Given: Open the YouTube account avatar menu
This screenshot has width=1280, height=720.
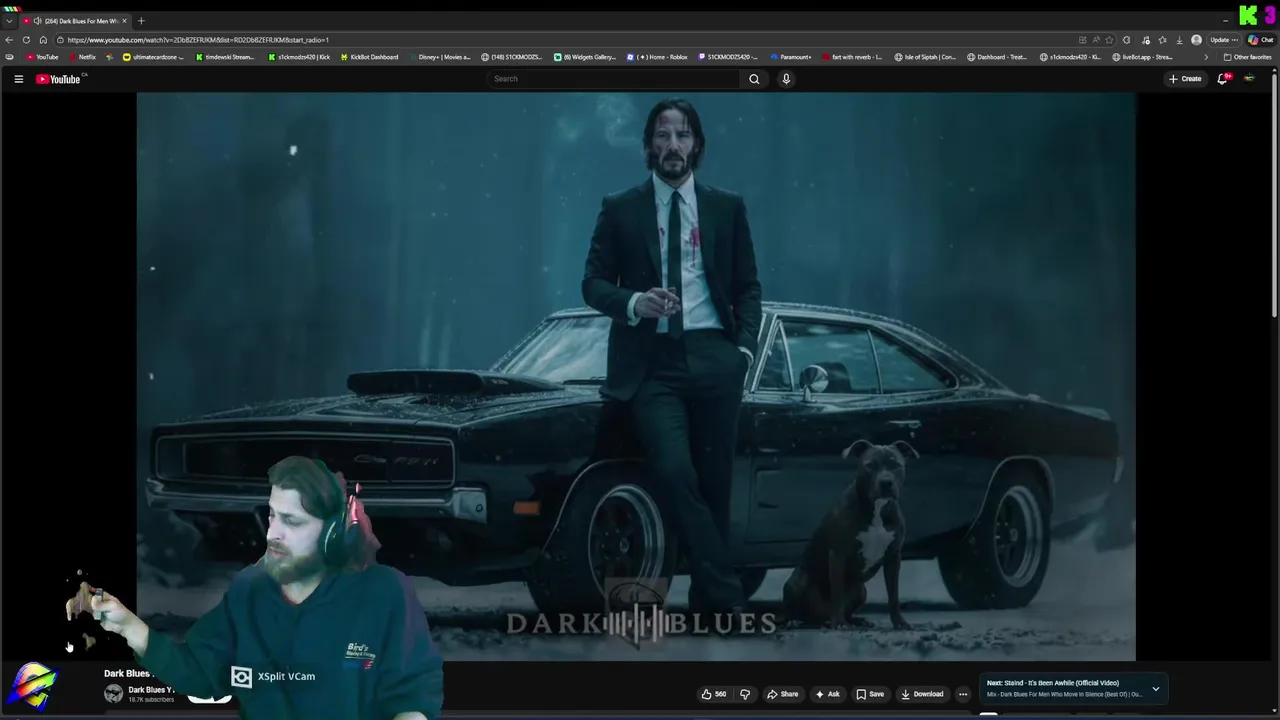Looking at the screenshot, I should point(1249,79).
